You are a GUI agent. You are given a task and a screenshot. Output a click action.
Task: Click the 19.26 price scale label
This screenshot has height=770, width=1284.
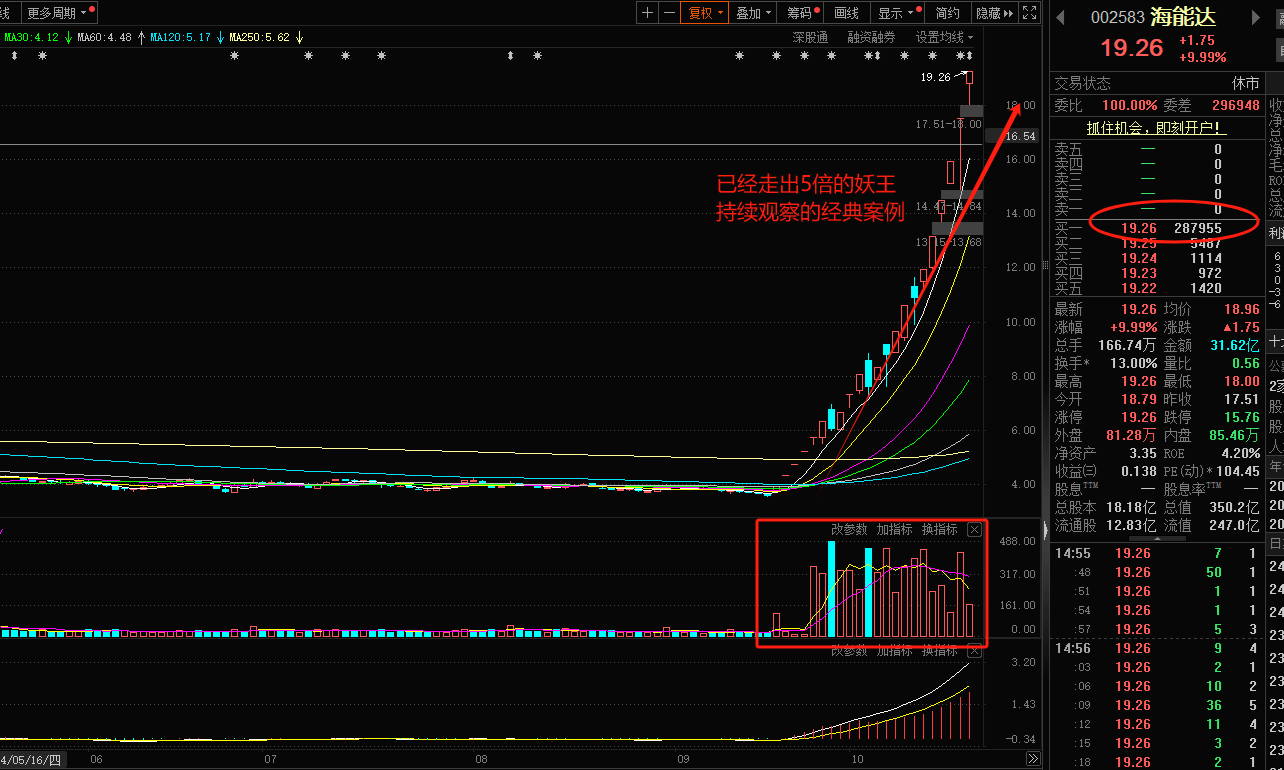[935, 76]
